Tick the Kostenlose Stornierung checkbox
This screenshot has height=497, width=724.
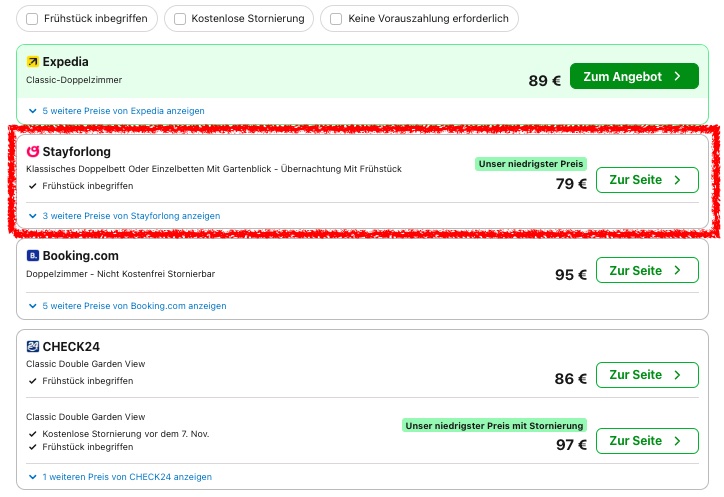180,19
